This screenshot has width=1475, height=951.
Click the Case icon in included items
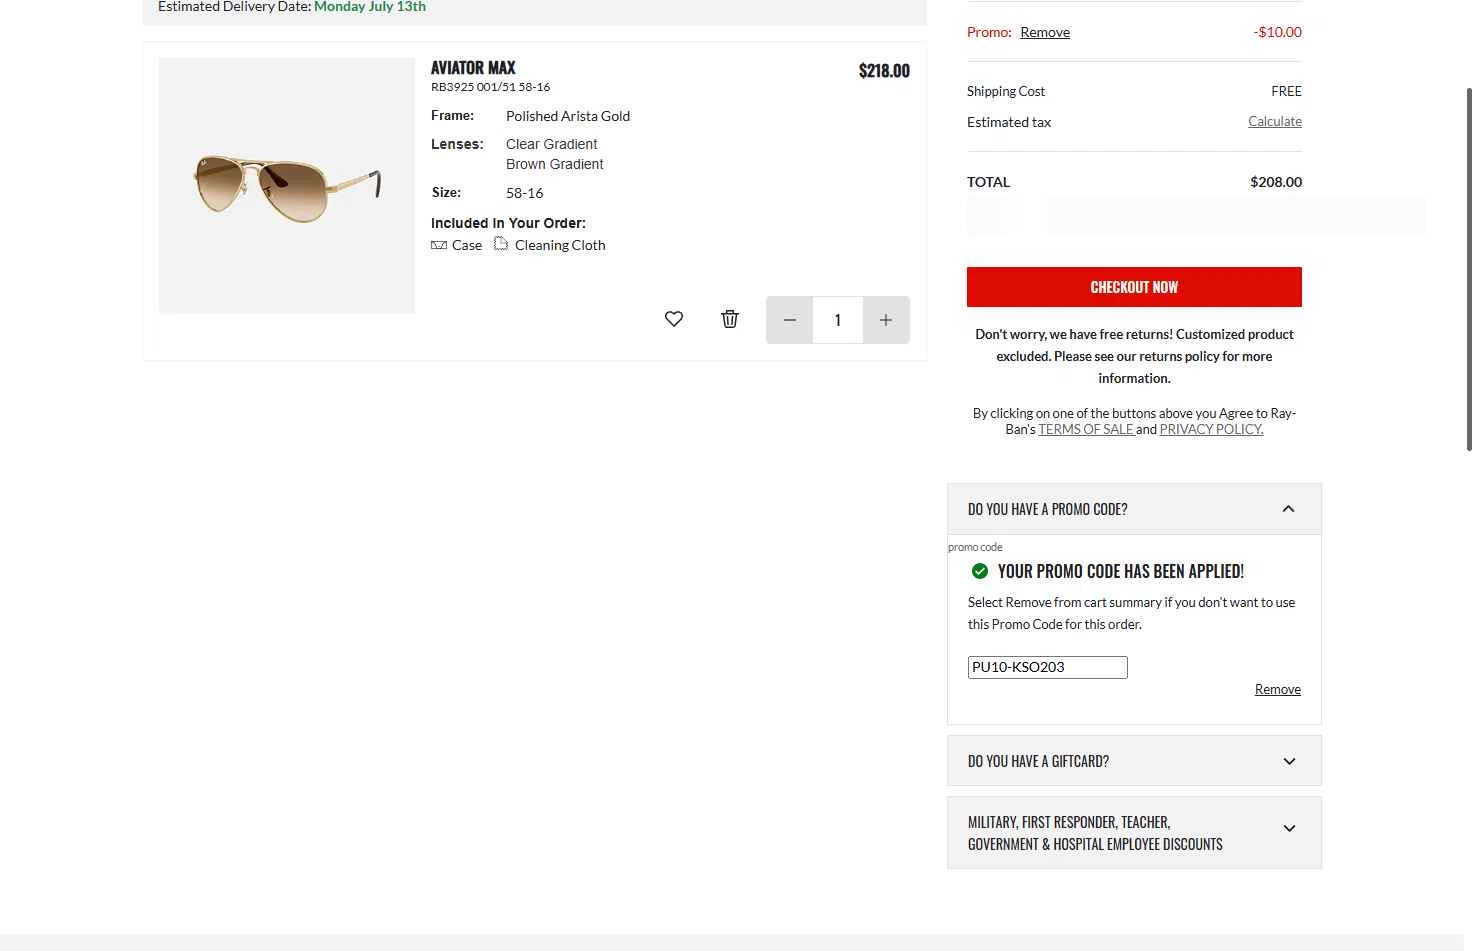(x=439, y=245)
